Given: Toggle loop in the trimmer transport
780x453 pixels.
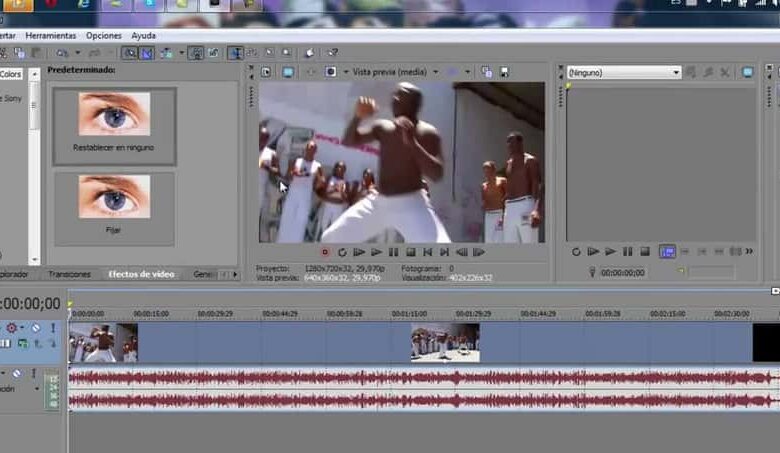Looking at the screenshot, I should click(x=576, y=252).
